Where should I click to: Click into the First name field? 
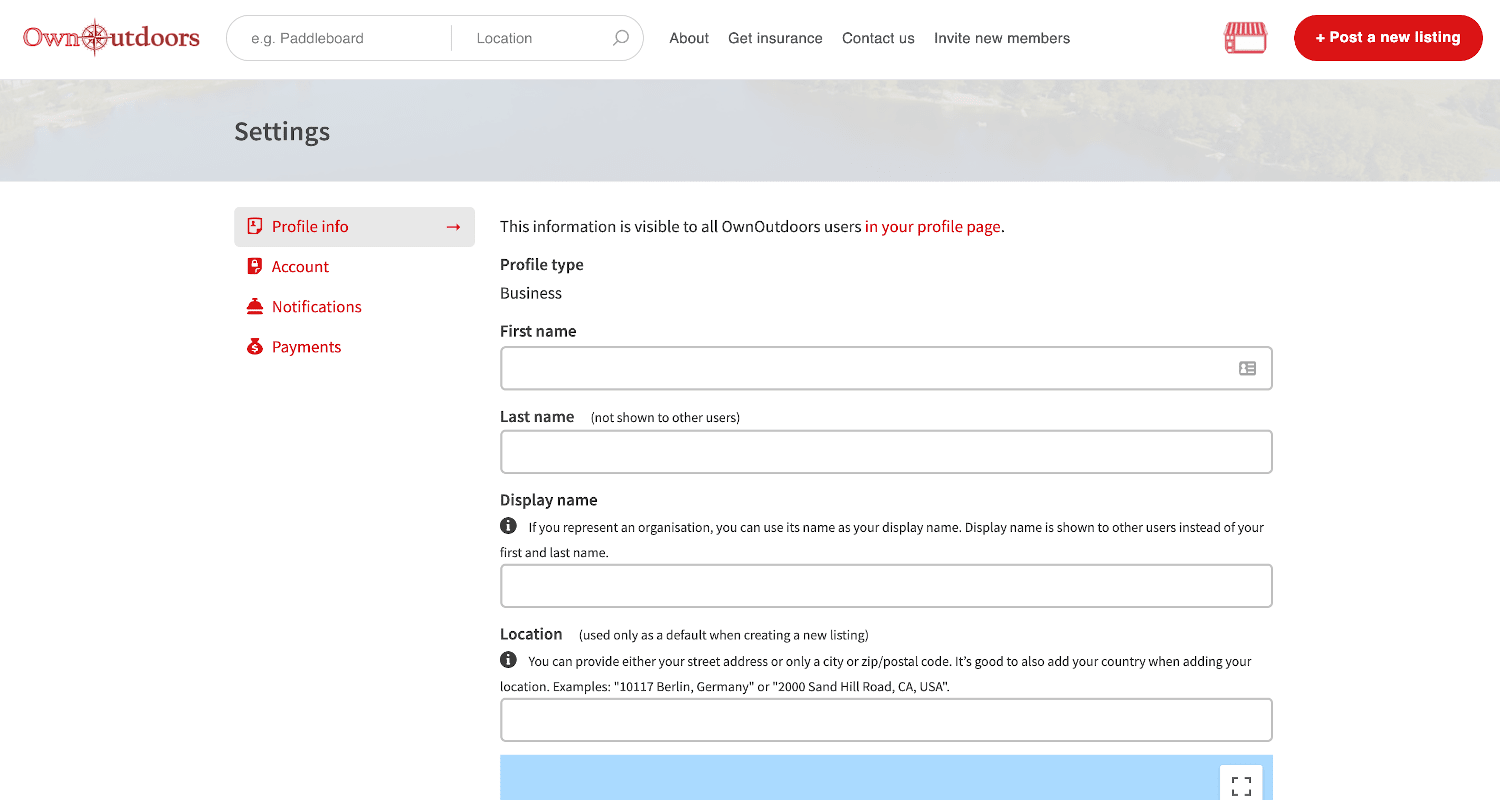coord(886,368)
